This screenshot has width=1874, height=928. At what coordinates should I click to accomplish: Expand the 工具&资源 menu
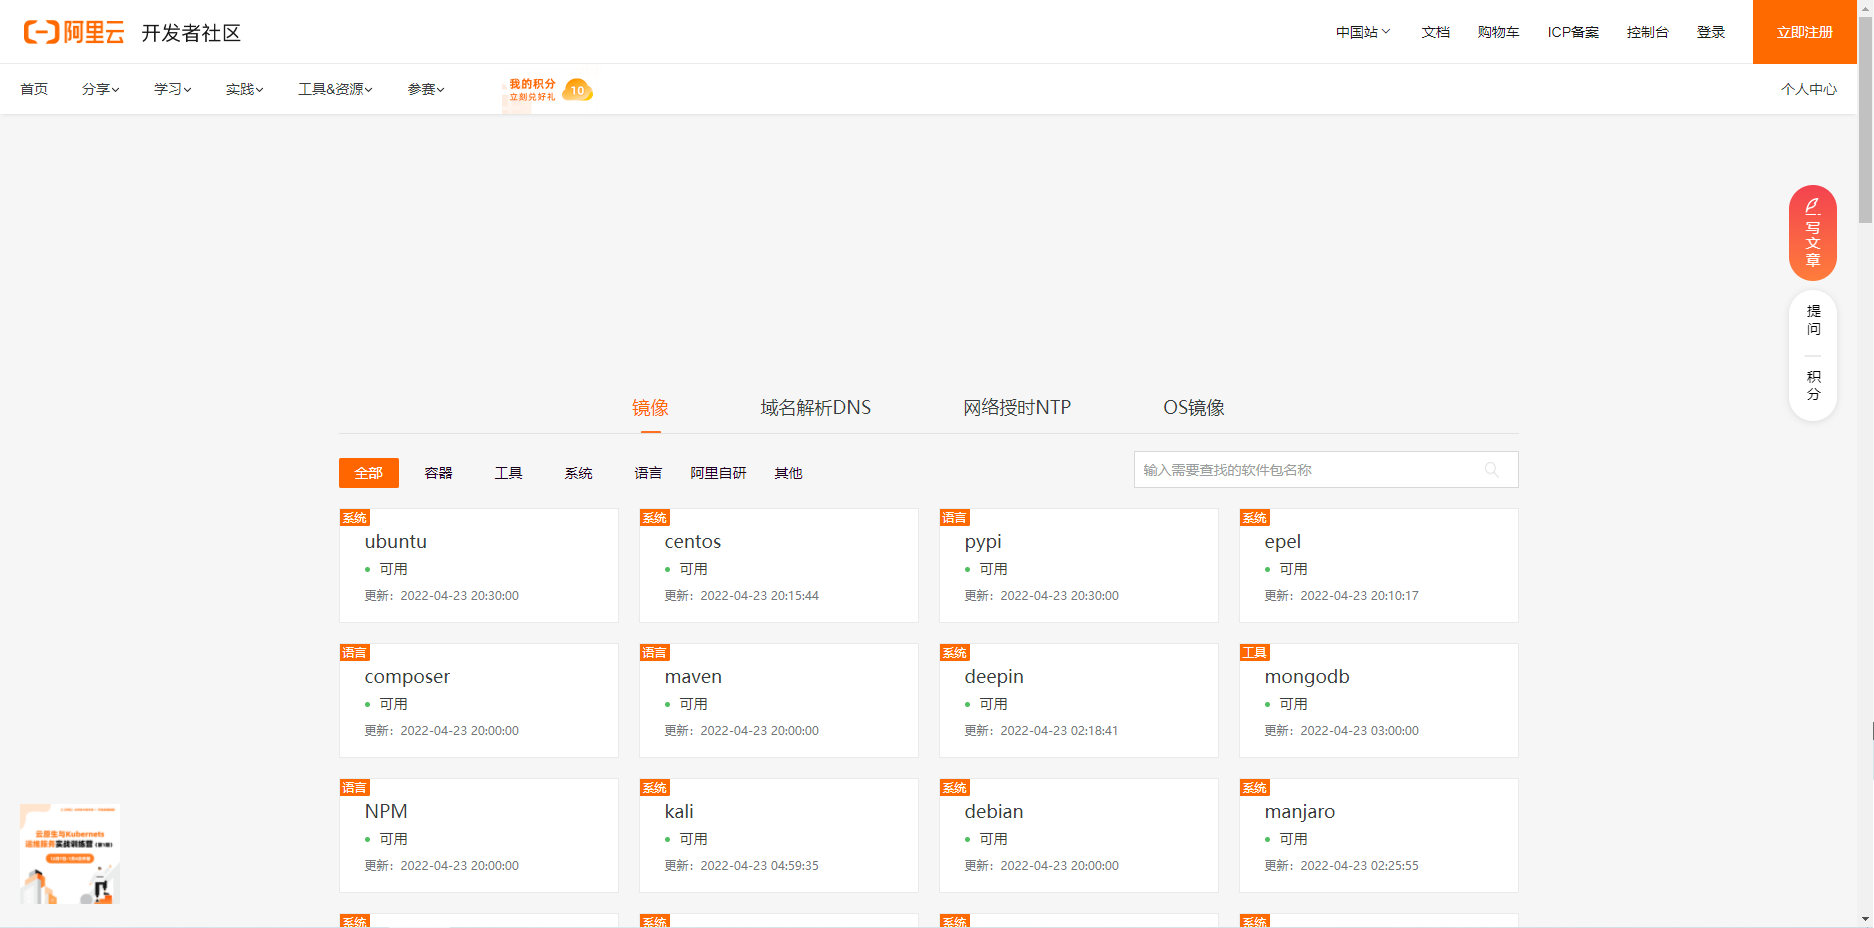point(335,89)
